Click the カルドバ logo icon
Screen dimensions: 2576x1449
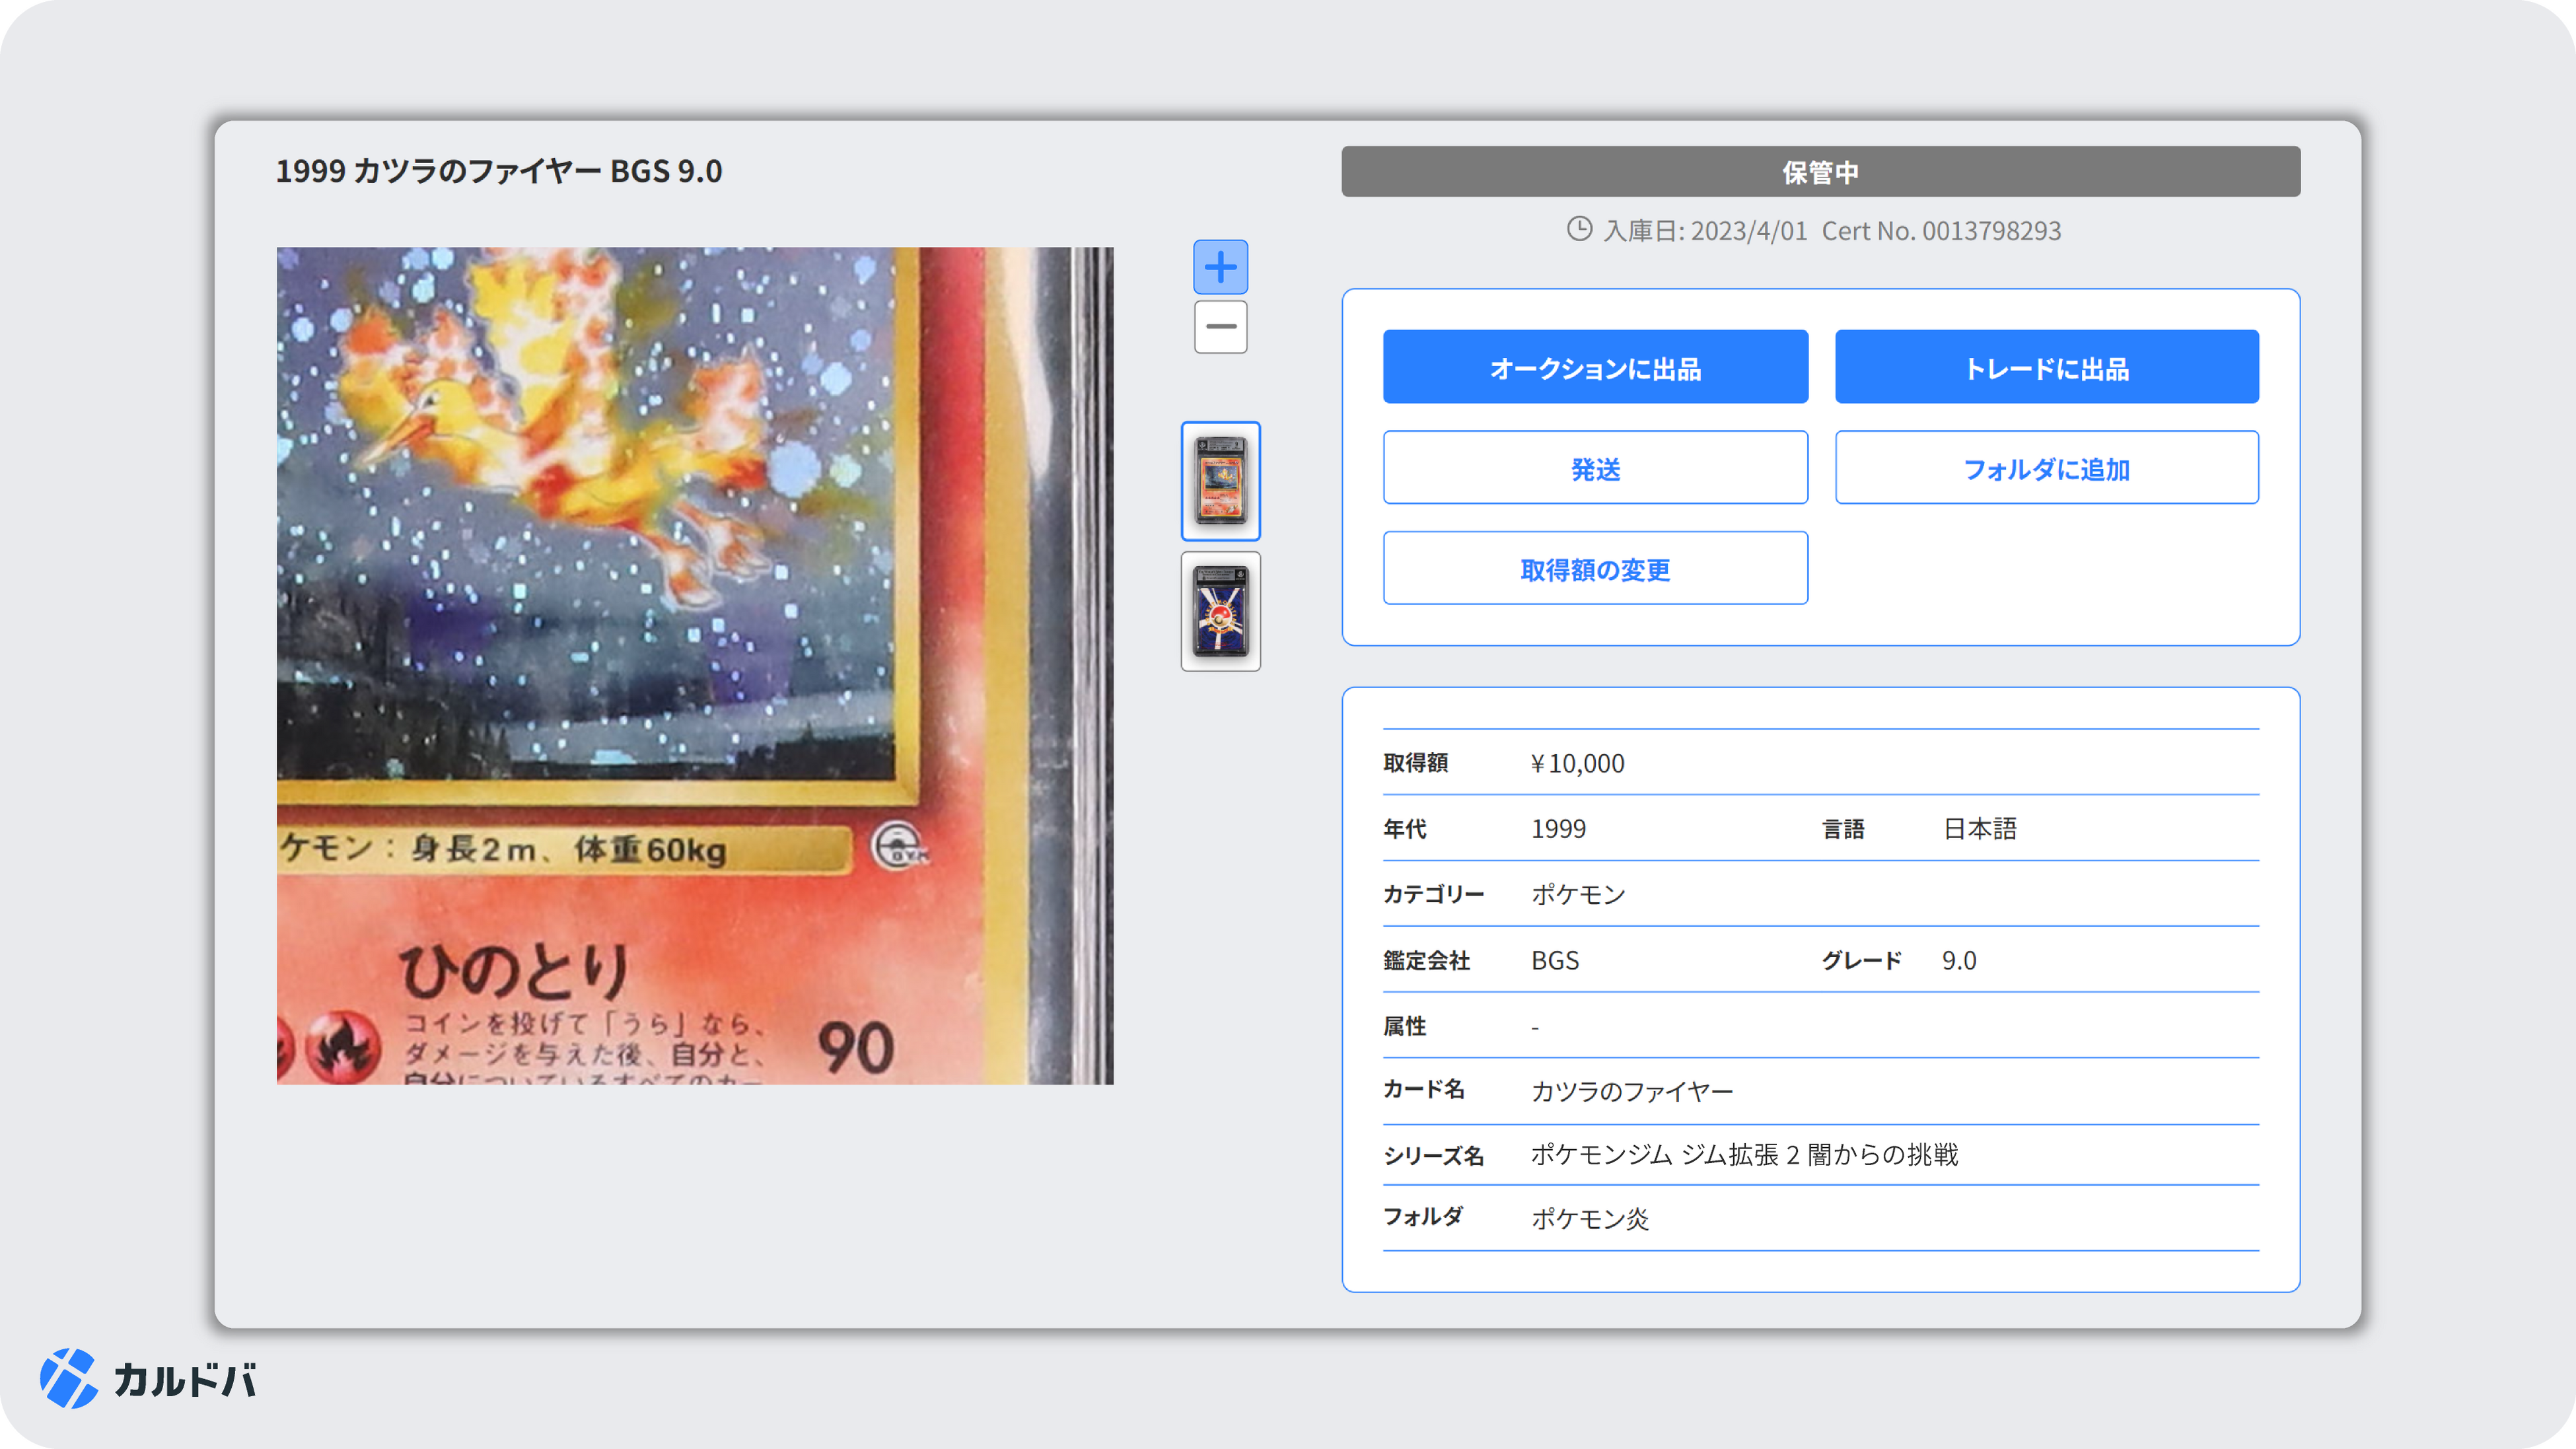point(68,1378)
